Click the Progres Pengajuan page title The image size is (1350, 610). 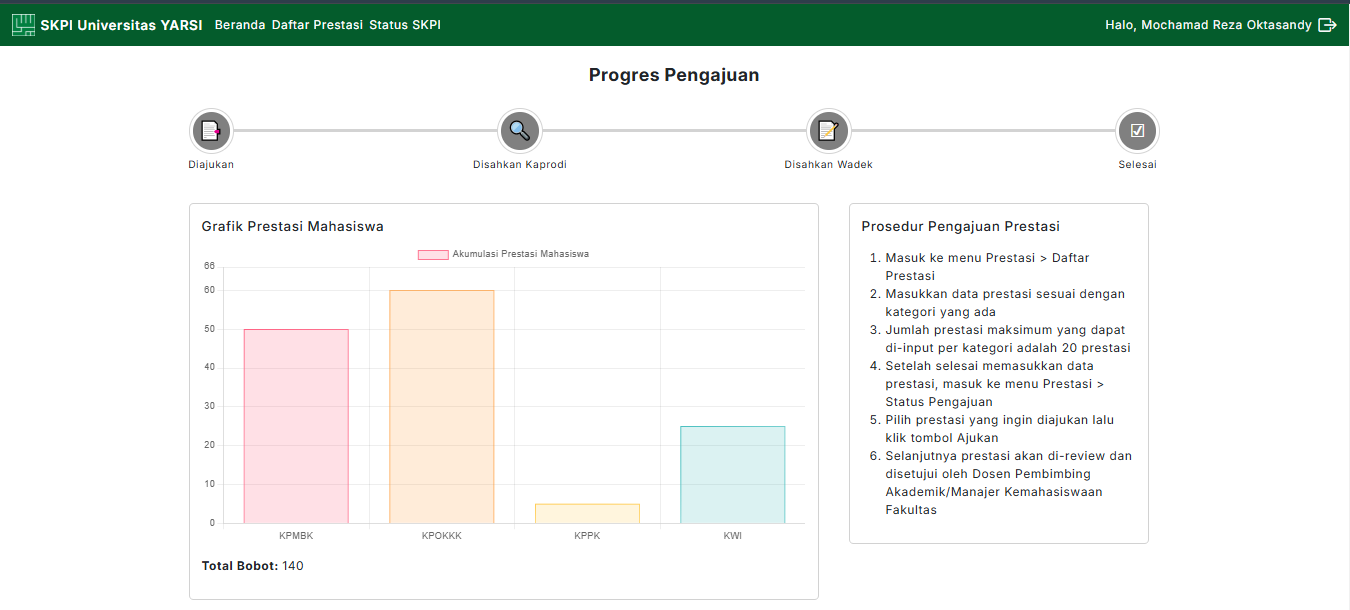tap(674, 75)
